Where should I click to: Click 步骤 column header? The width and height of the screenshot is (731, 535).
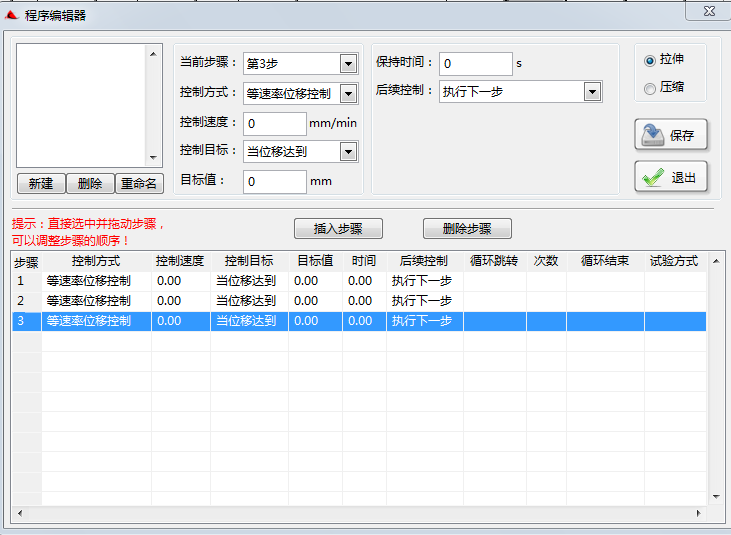point(27,262)
